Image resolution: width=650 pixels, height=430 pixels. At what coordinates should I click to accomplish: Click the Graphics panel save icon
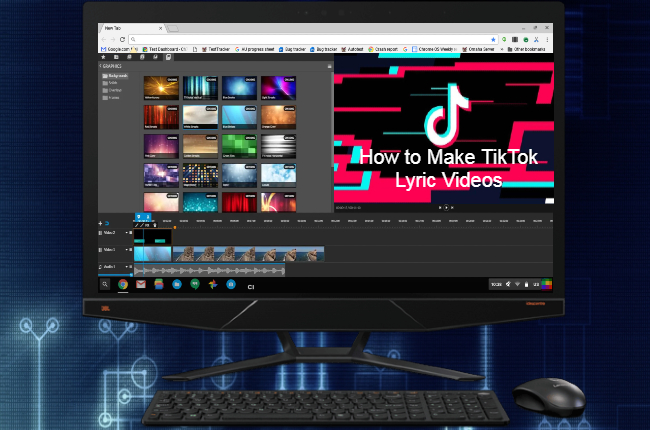click(330, 66)
